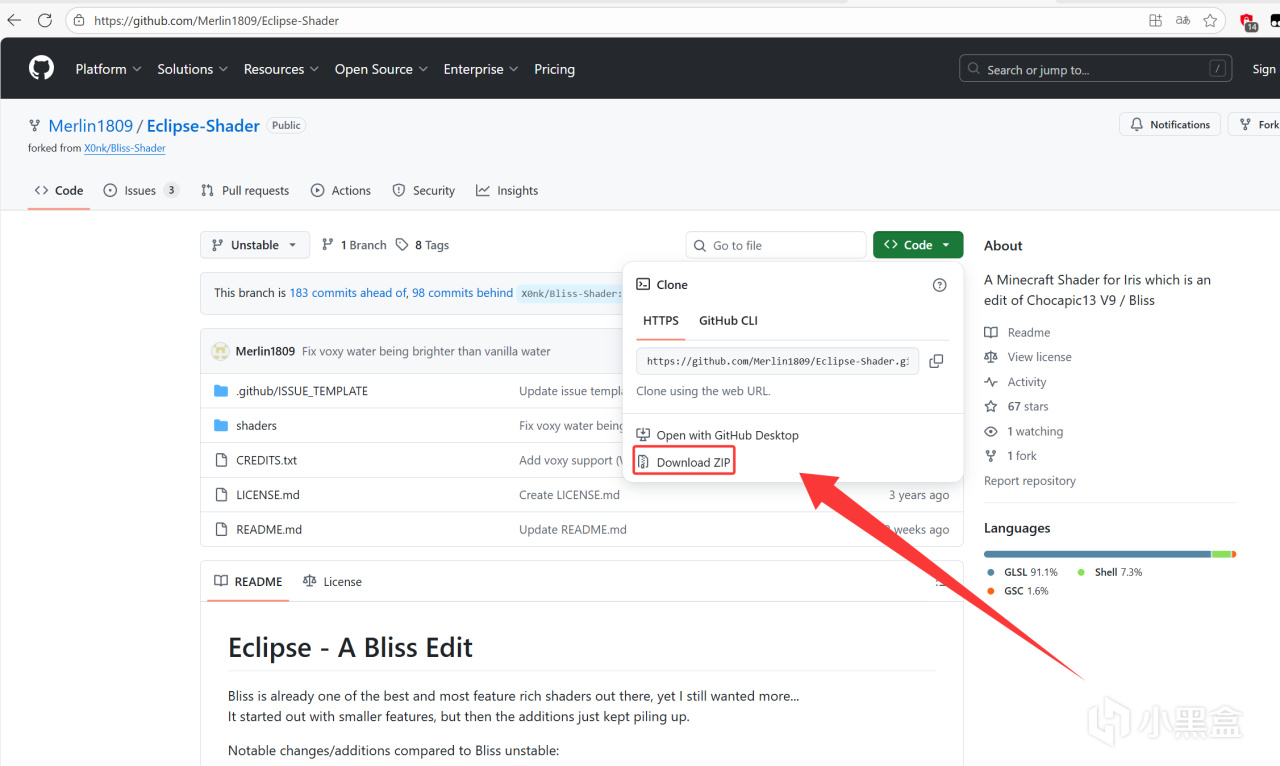The image size is (1280, 766).
Task: Go to the Insights tab
Action: click(507, 190)
